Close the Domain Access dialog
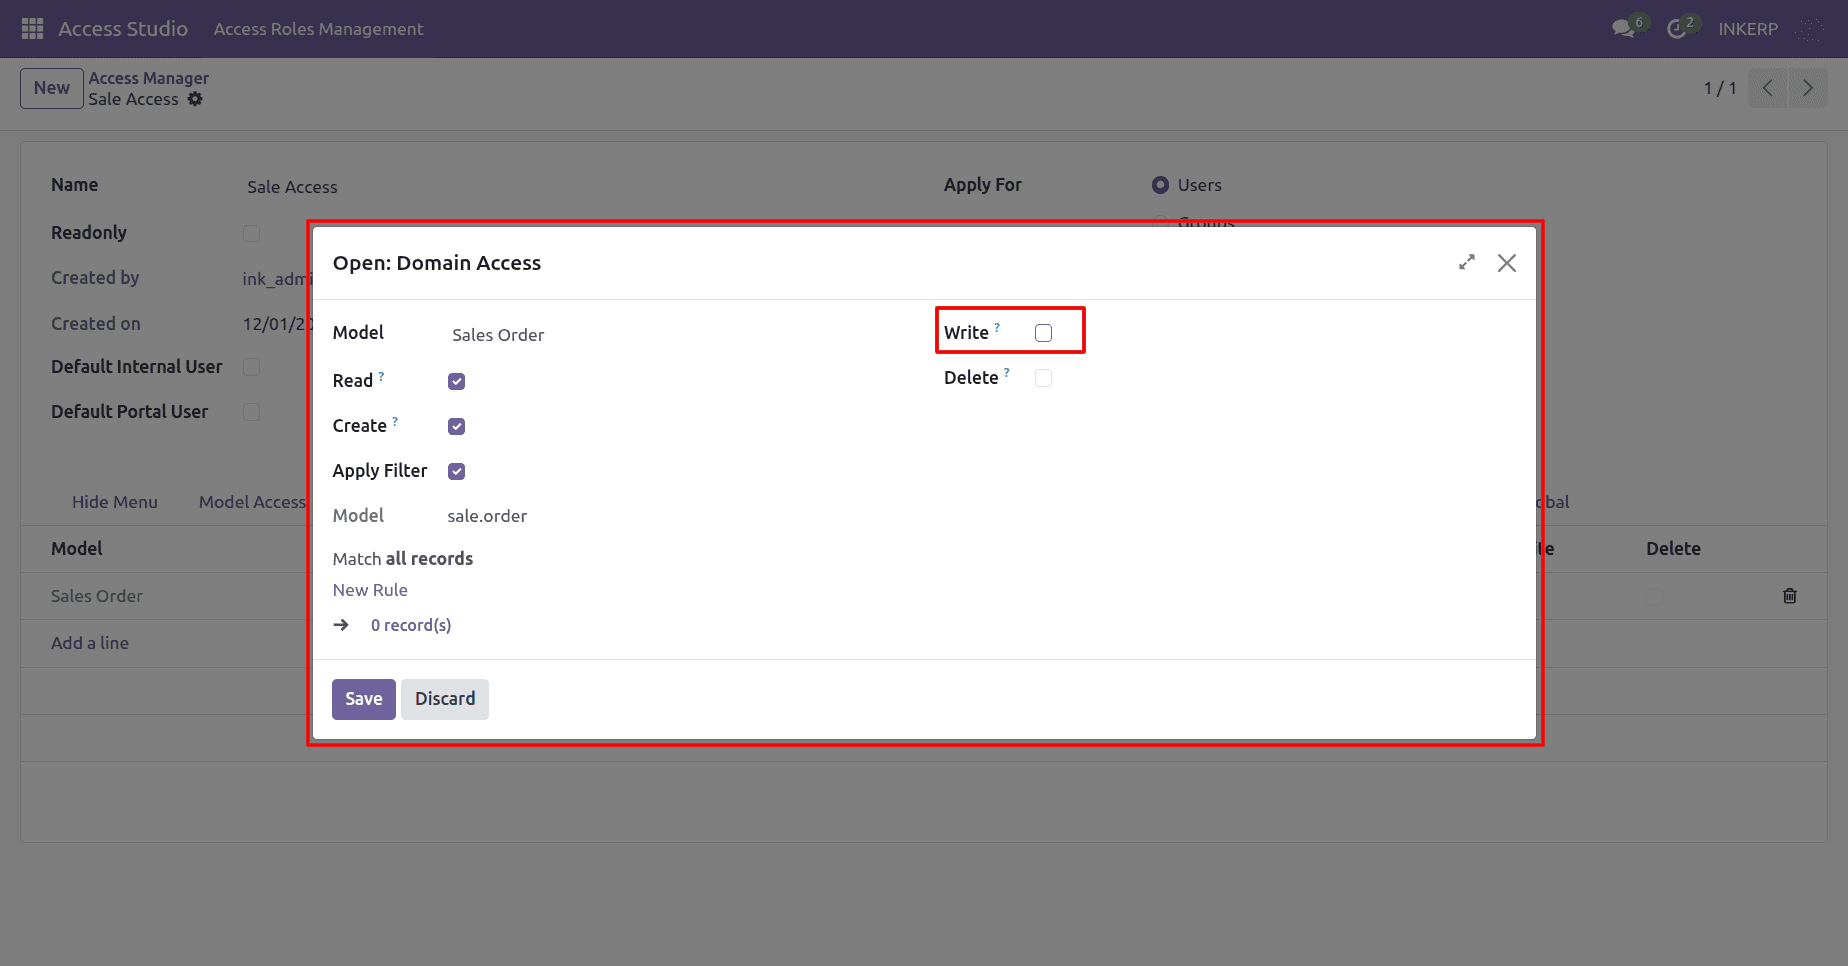The width and height of the screenshot is (1848, 966). (1507, 262)
